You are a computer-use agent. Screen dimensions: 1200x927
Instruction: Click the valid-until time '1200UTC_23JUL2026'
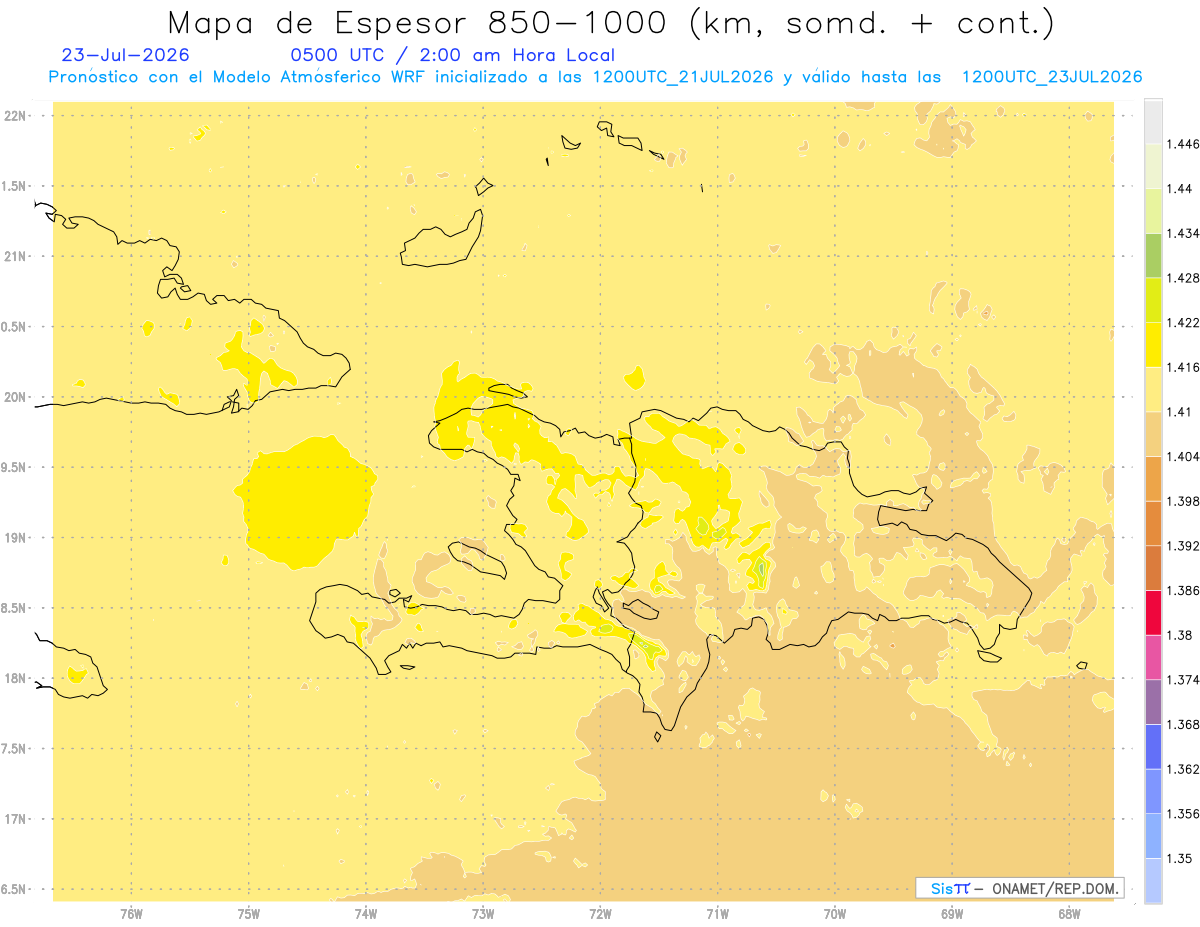1052,77
